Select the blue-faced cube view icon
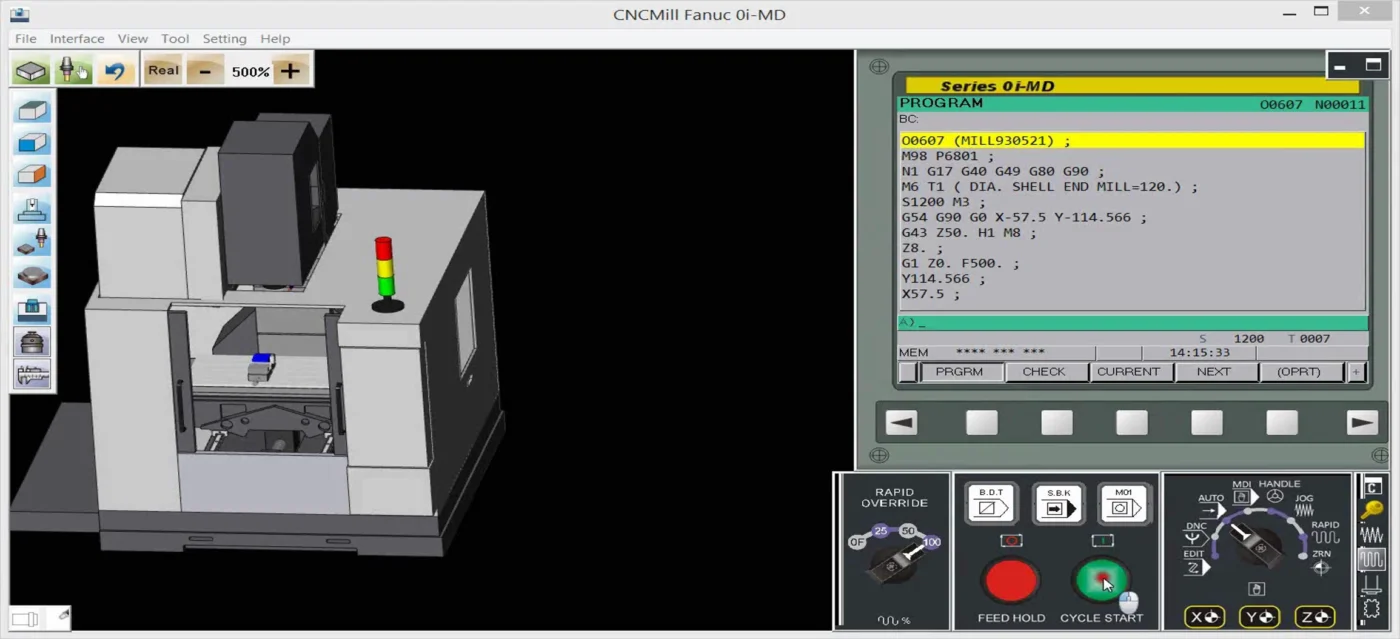The height and width of the screenshot is (639, 1400). [32, 143]
